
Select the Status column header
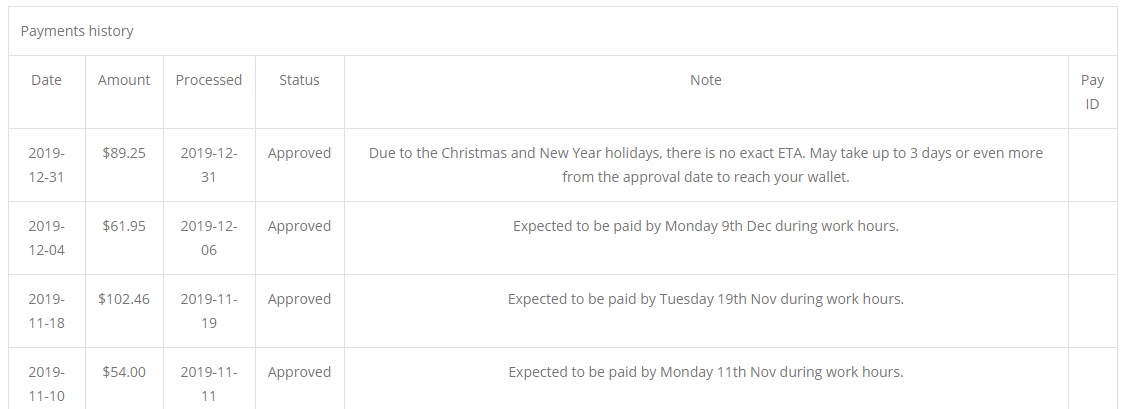coord(299,80)
